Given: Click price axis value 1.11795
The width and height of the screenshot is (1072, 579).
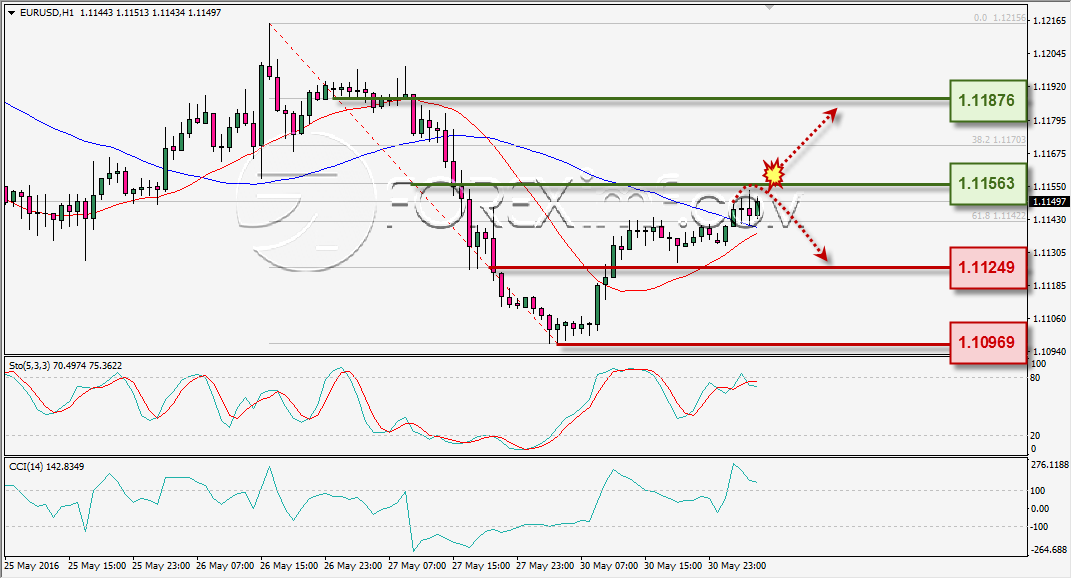Looking at the screenshot, I should [1049, 121].
